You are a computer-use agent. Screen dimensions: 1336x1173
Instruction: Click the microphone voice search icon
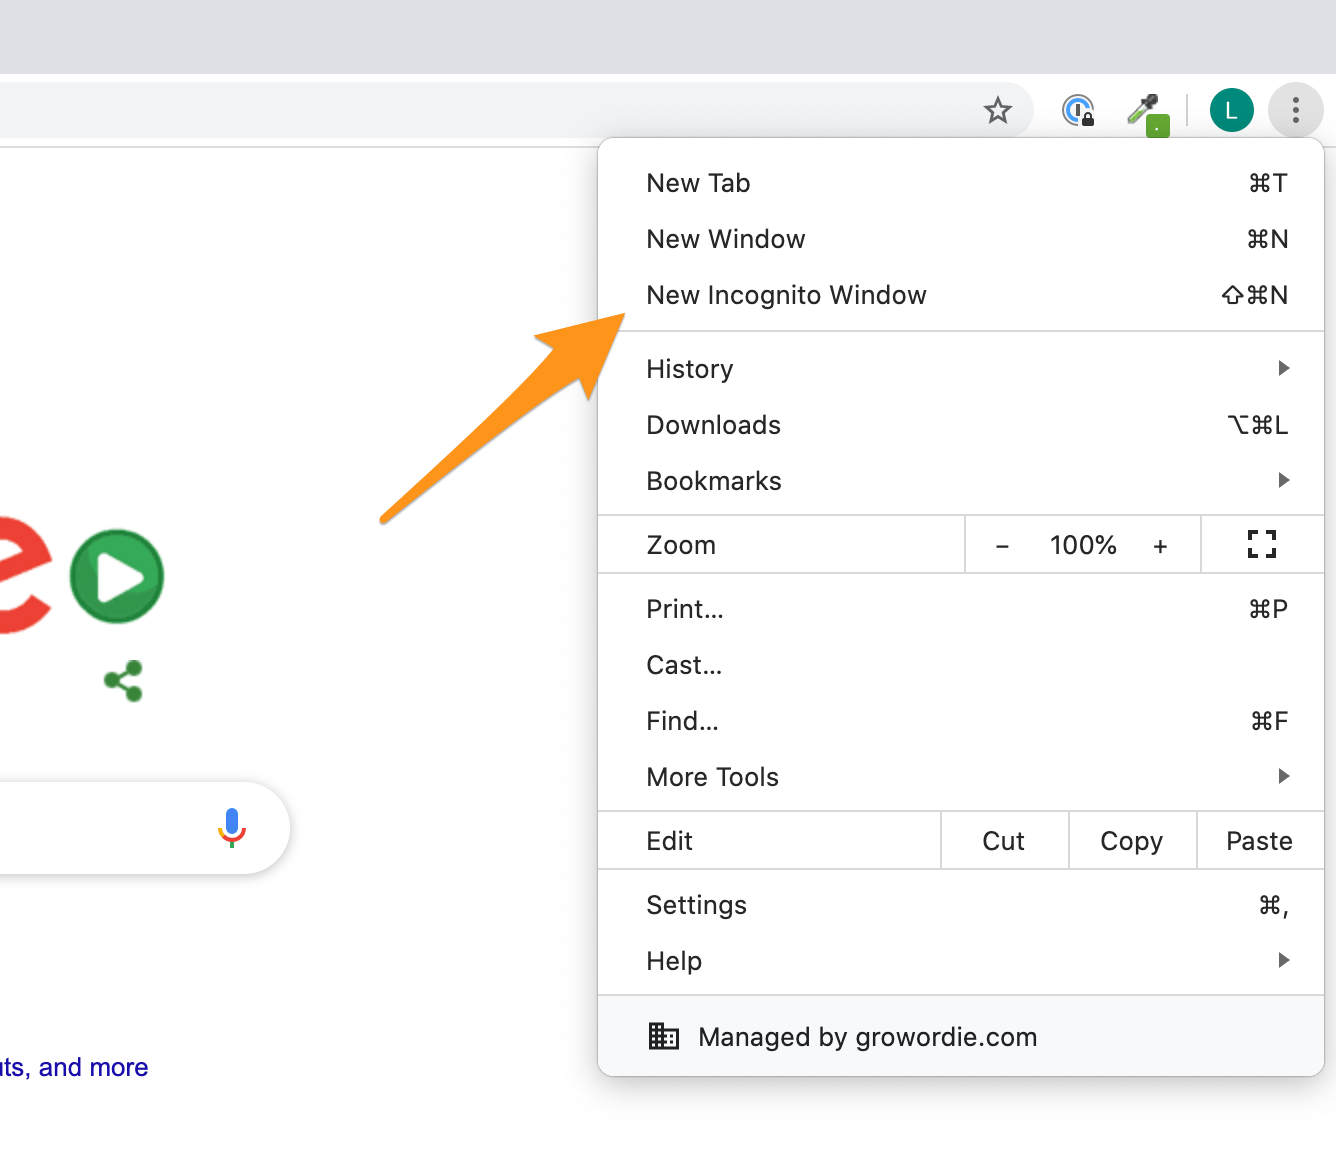coord(232,827)
